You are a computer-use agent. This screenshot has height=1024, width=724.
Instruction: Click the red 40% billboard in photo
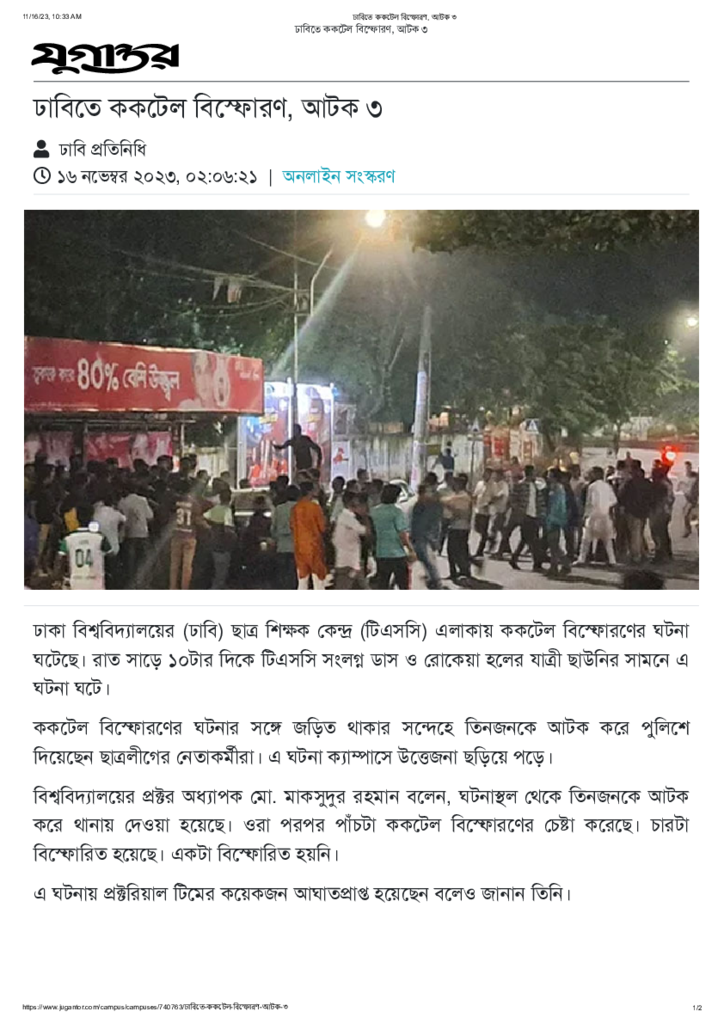click(144, 375)
